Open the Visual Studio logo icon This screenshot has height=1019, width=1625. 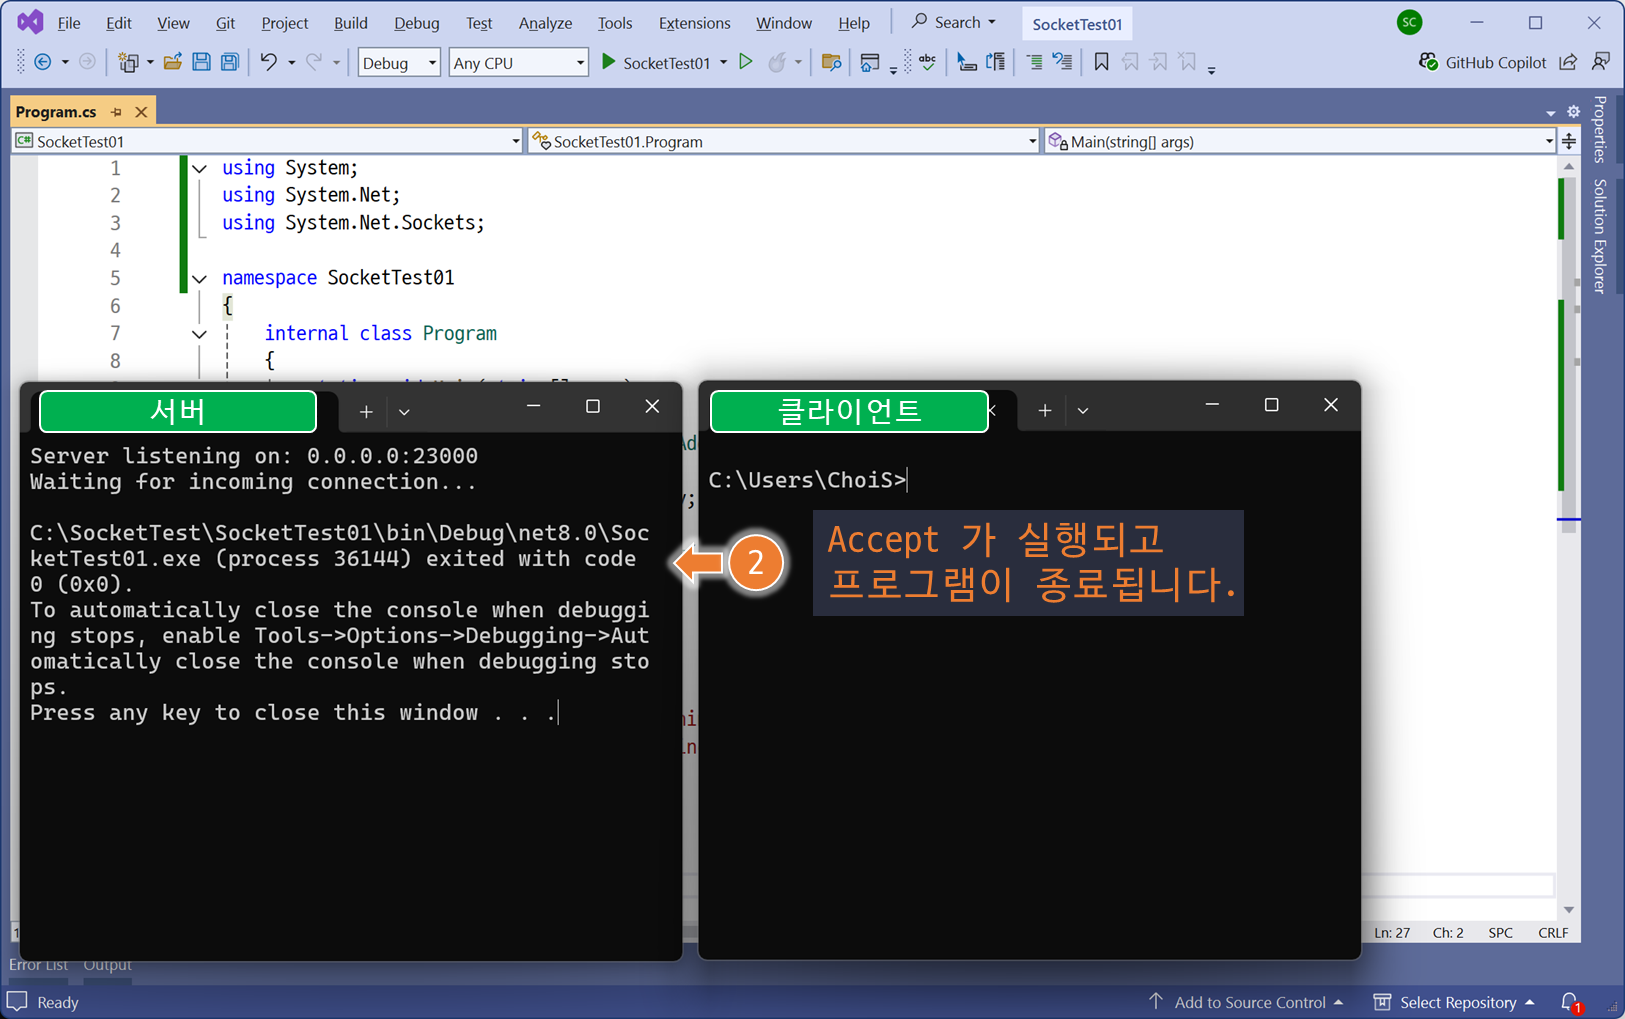tap(30, 21)
